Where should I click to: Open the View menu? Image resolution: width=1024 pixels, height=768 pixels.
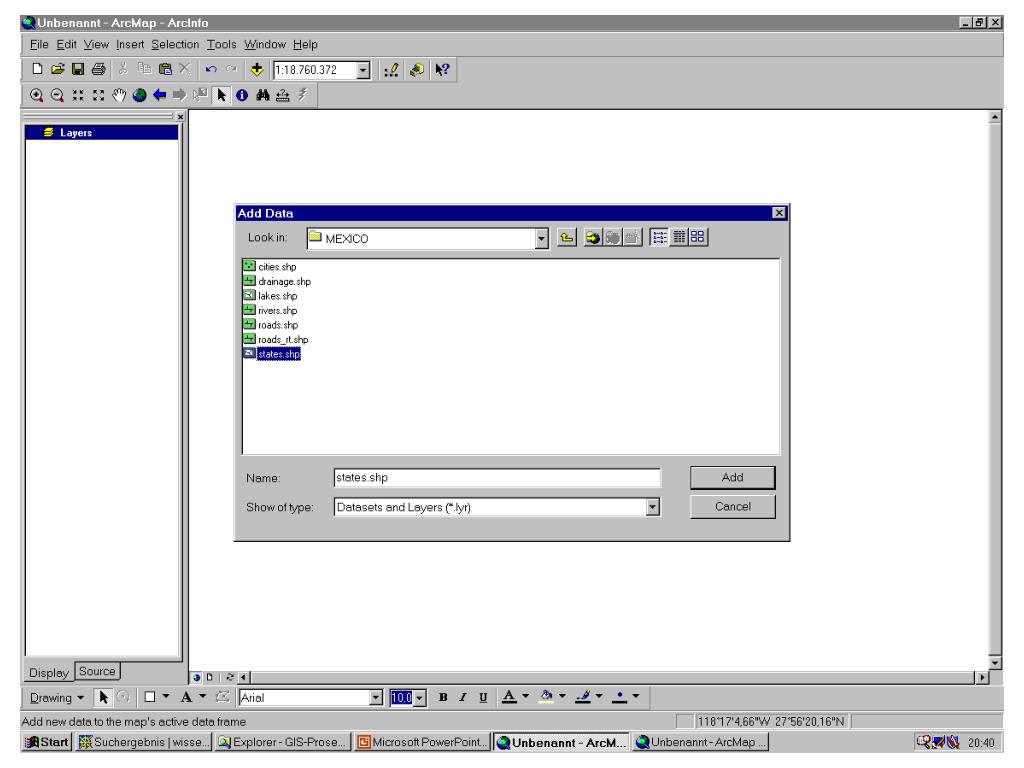(96, 44)
